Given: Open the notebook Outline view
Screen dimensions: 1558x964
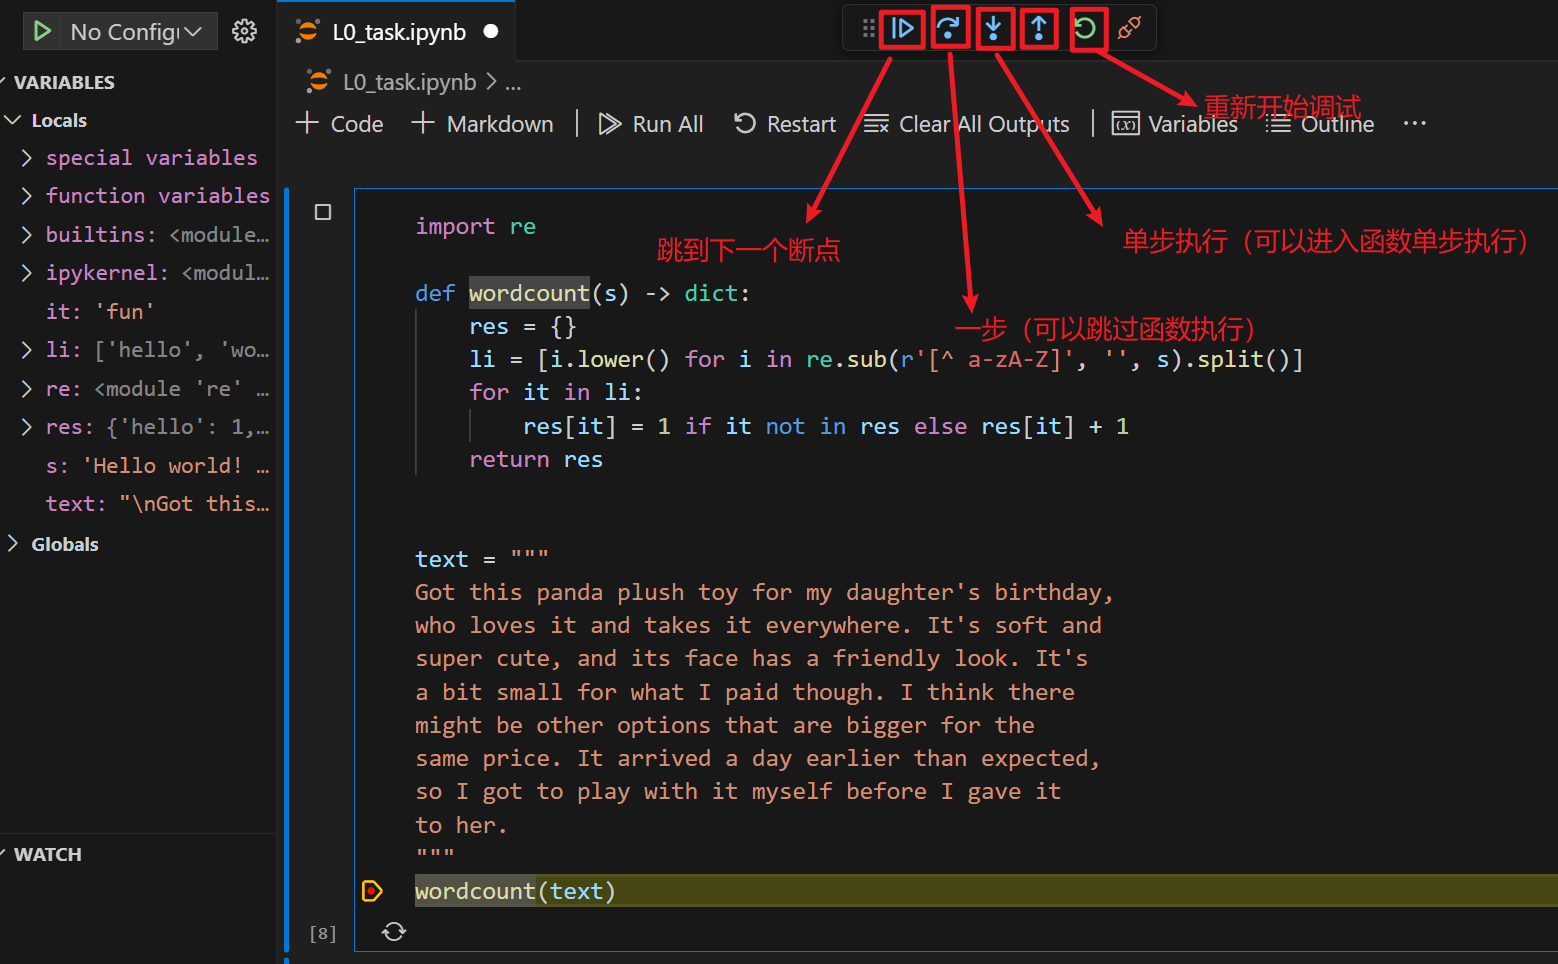Looking at the screenshot, I should tap(1320, 124).
